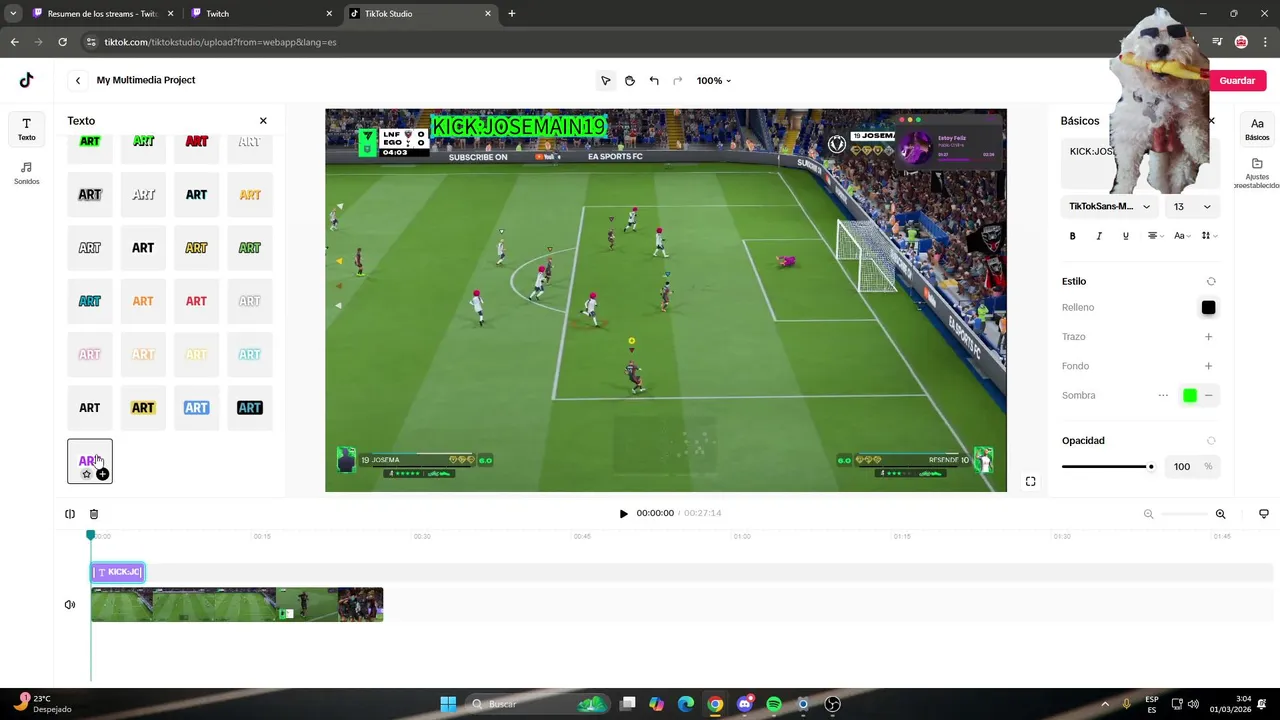Viewport: 1280px width, 720px height.
Task: Reload the TikTok Studio page
Action: click(x=62, y=42)
